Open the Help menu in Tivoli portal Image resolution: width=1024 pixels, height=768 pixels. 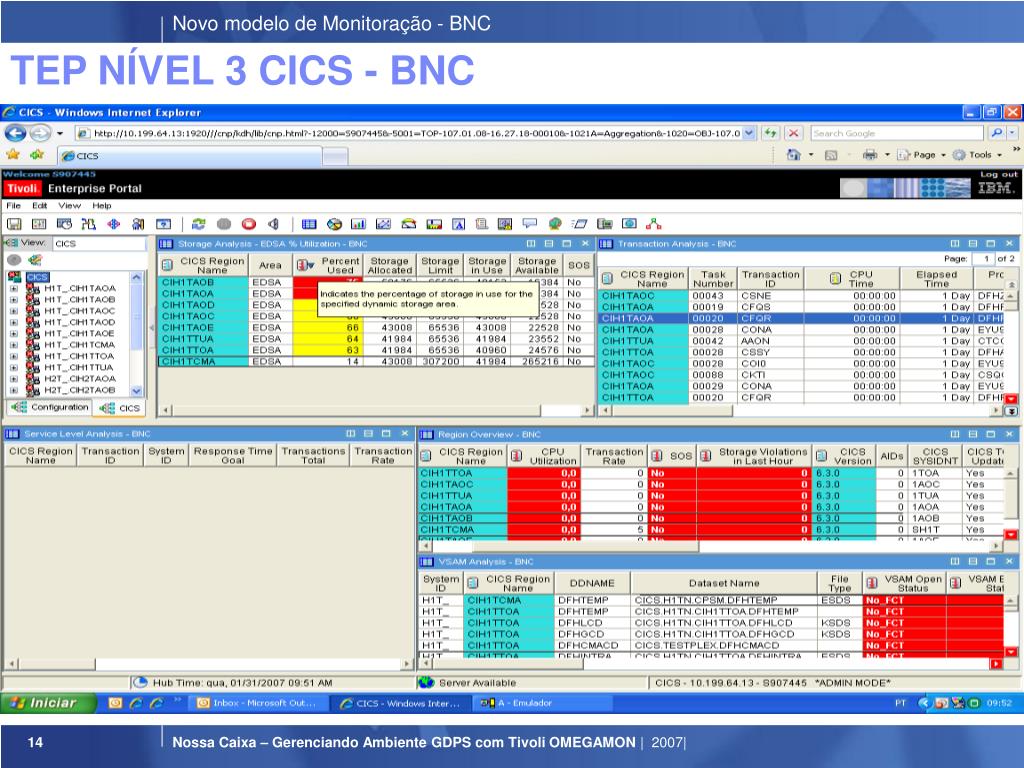(x=101, y=206)
